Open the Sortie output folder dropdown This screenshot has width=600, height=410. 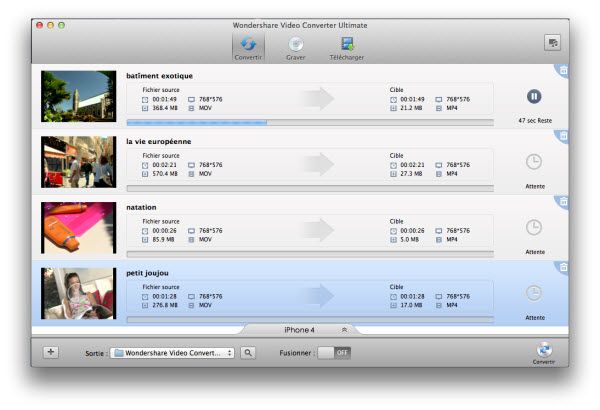172,353
